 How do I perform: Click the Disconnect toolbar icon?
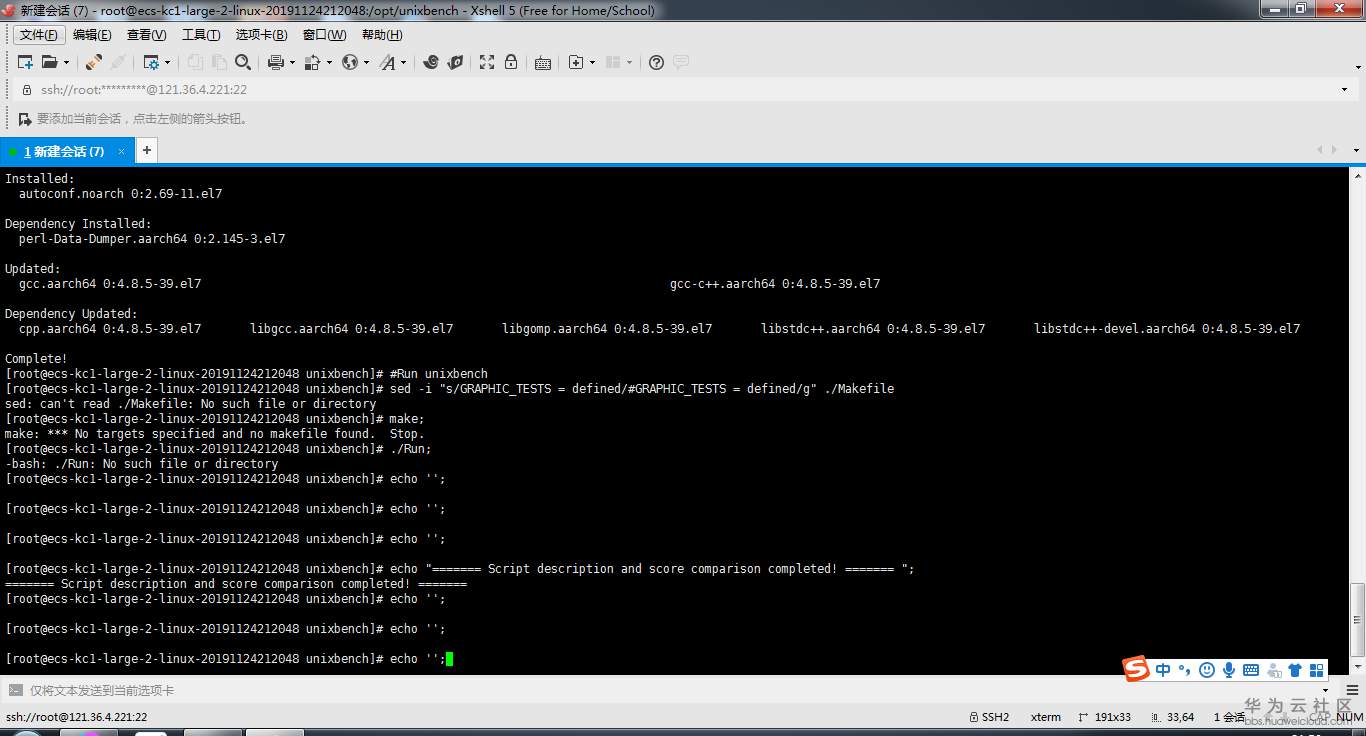click(x=117, y=62)
